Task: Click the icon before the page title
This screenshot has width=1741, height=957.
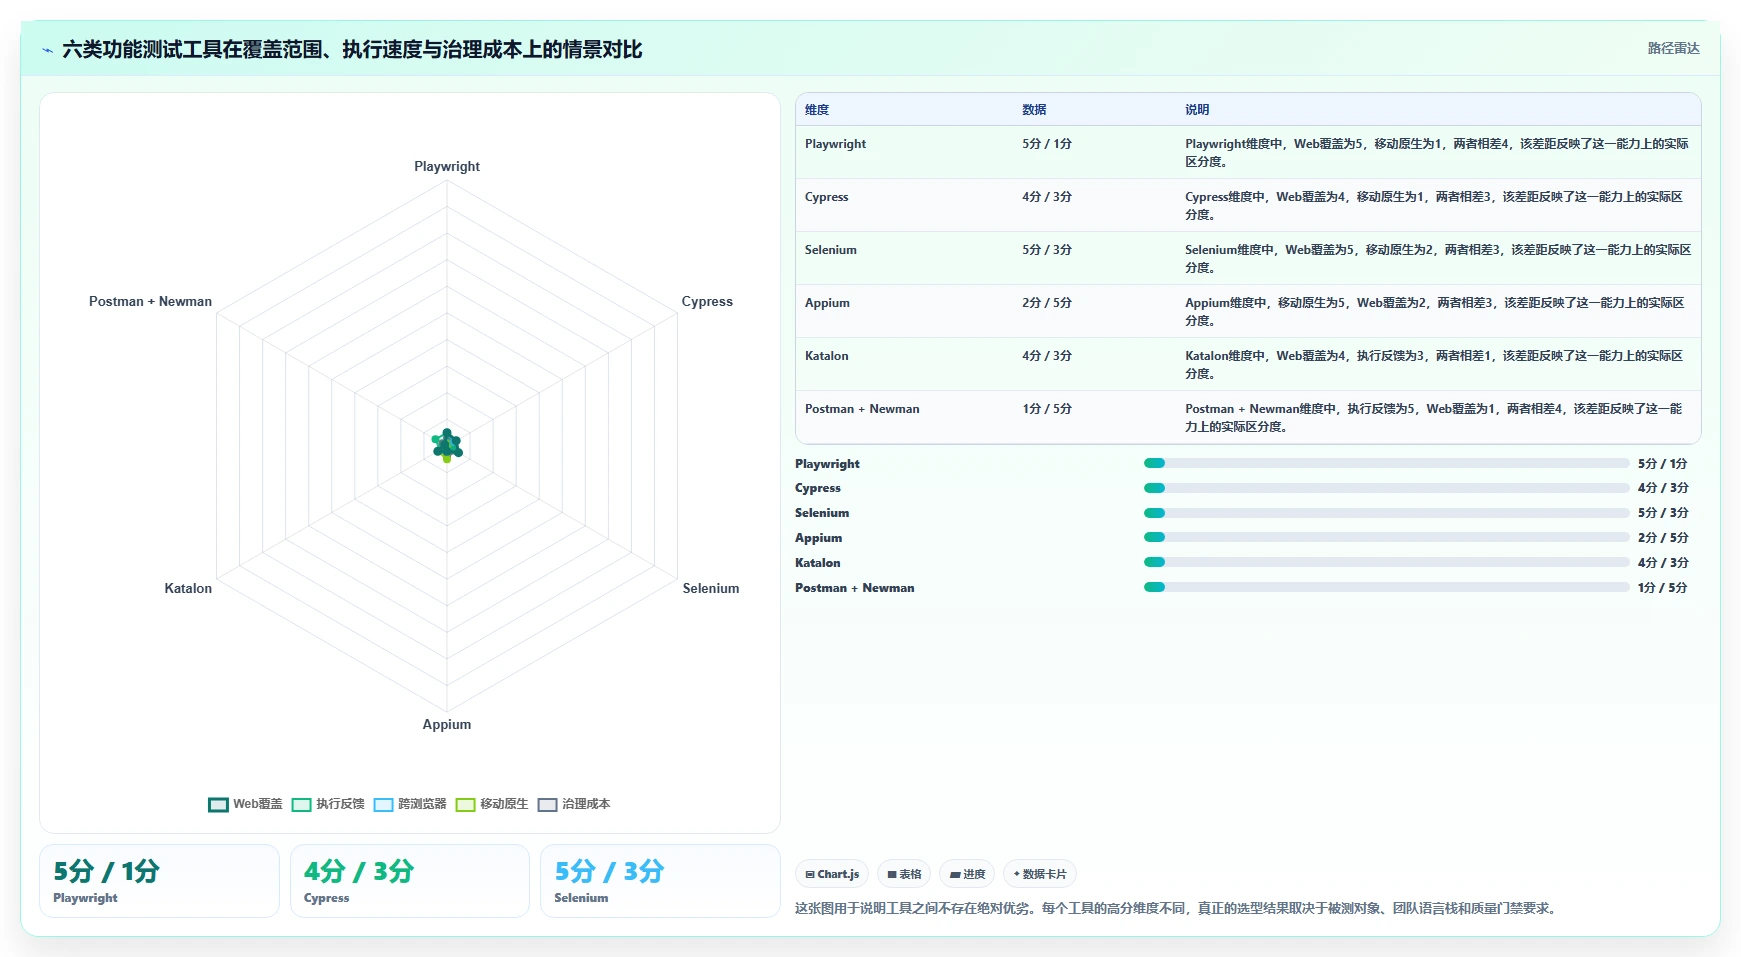Action: tap(47, 50)
